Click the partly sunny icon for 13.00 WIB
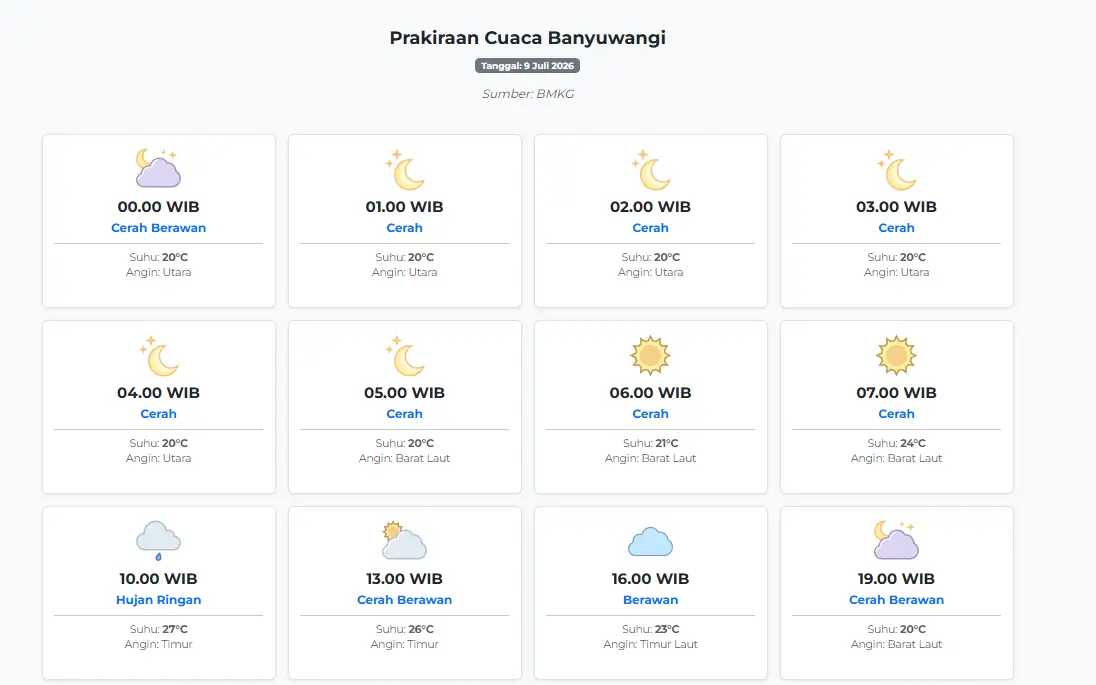 click(405, 540)
